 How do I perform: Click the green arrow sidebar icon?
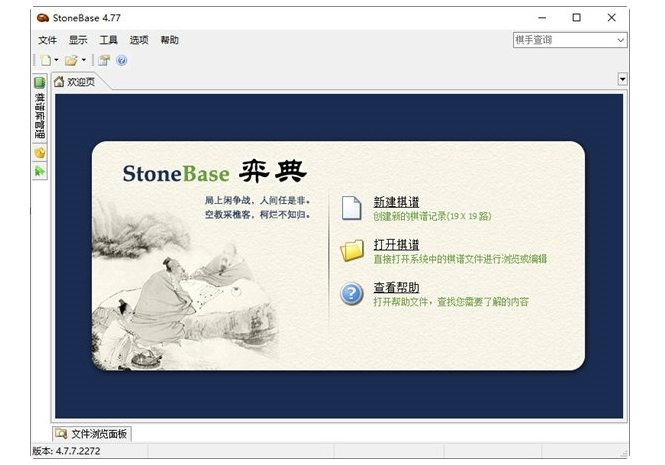[40, 171]
